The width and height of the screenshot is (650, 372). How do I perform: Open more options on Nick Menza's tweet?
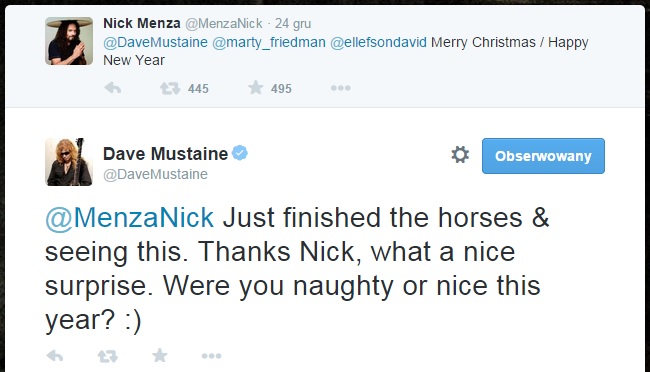point(341,88)
